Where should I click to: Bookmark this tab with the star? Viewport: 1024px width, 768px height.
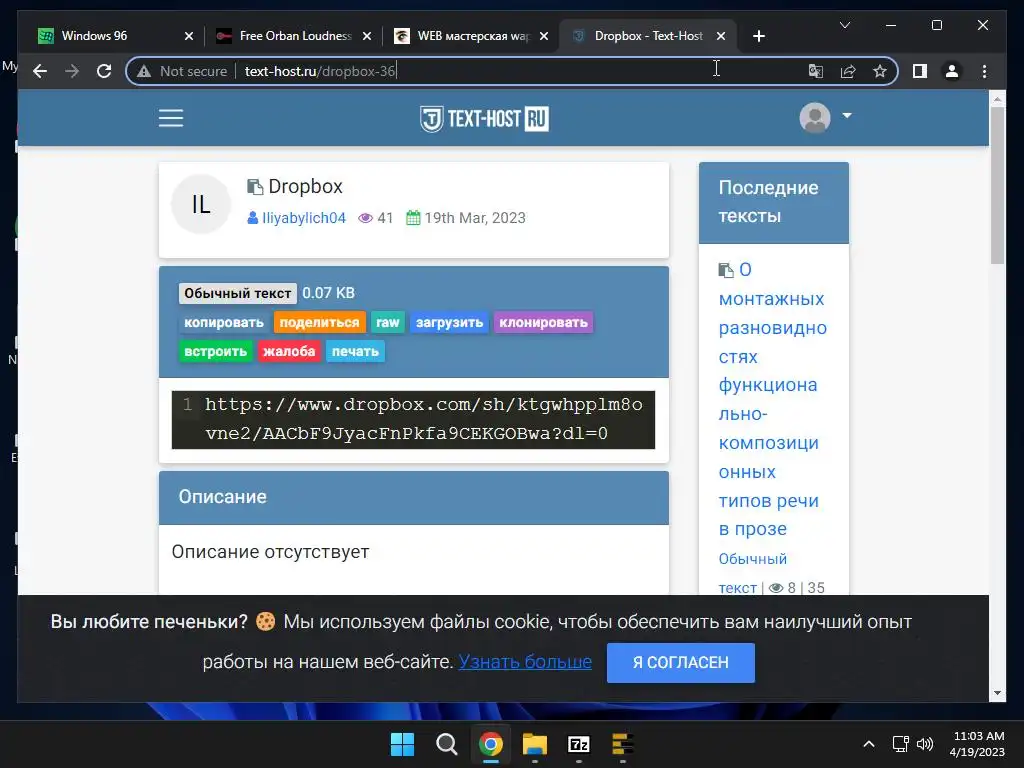click(x=880, y=71)
